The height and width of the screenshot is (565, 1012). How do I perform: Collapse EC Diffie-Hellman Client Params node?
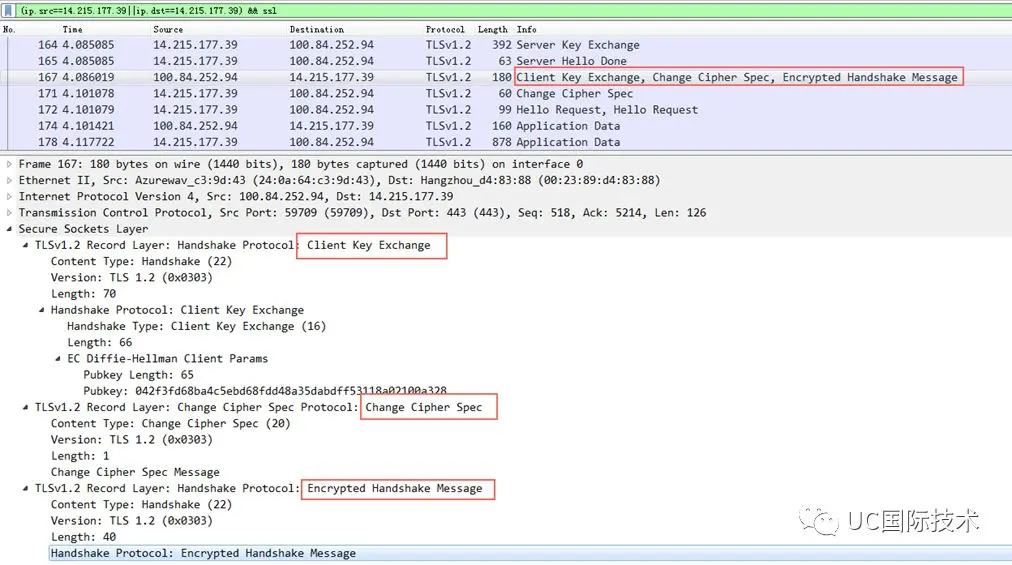click(x=57, y=358)
